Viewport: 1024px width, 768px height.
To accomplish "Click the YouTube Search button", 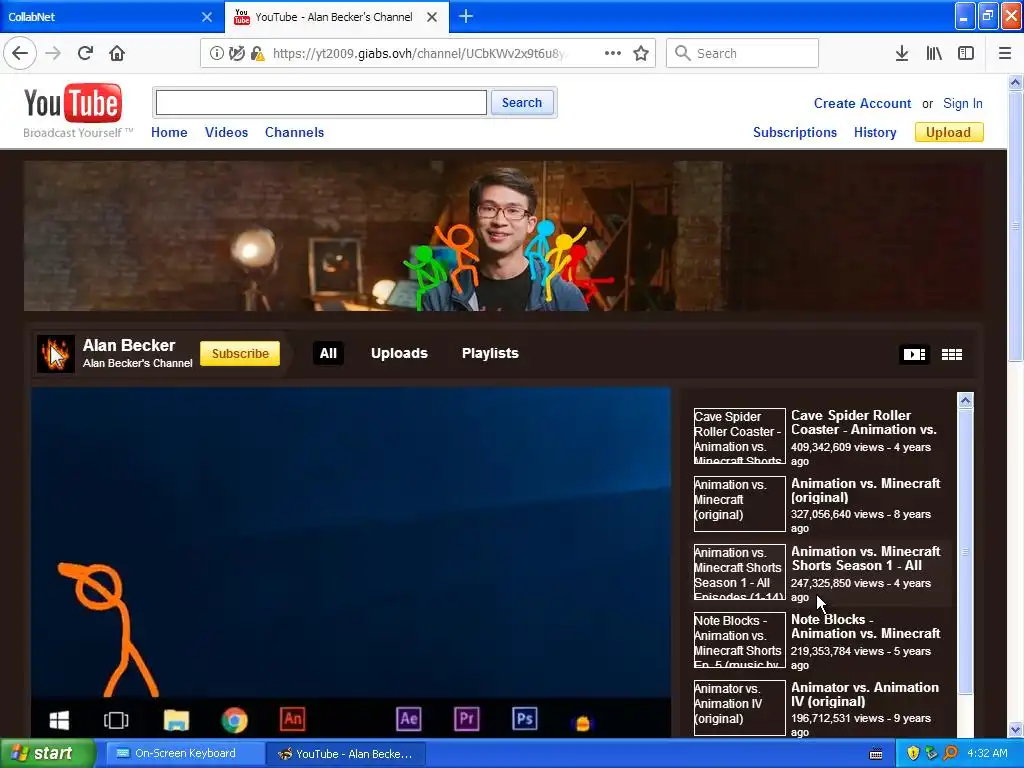I will [x=522, y=103].
